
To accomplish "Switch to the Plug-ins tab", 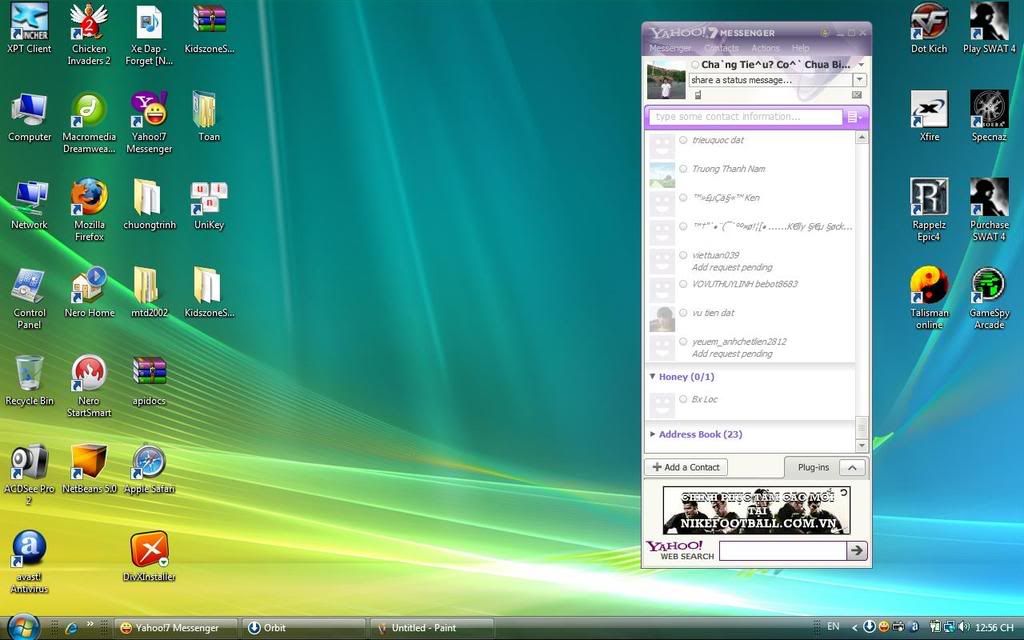I will pyautogui.click(x=813, y=468).
